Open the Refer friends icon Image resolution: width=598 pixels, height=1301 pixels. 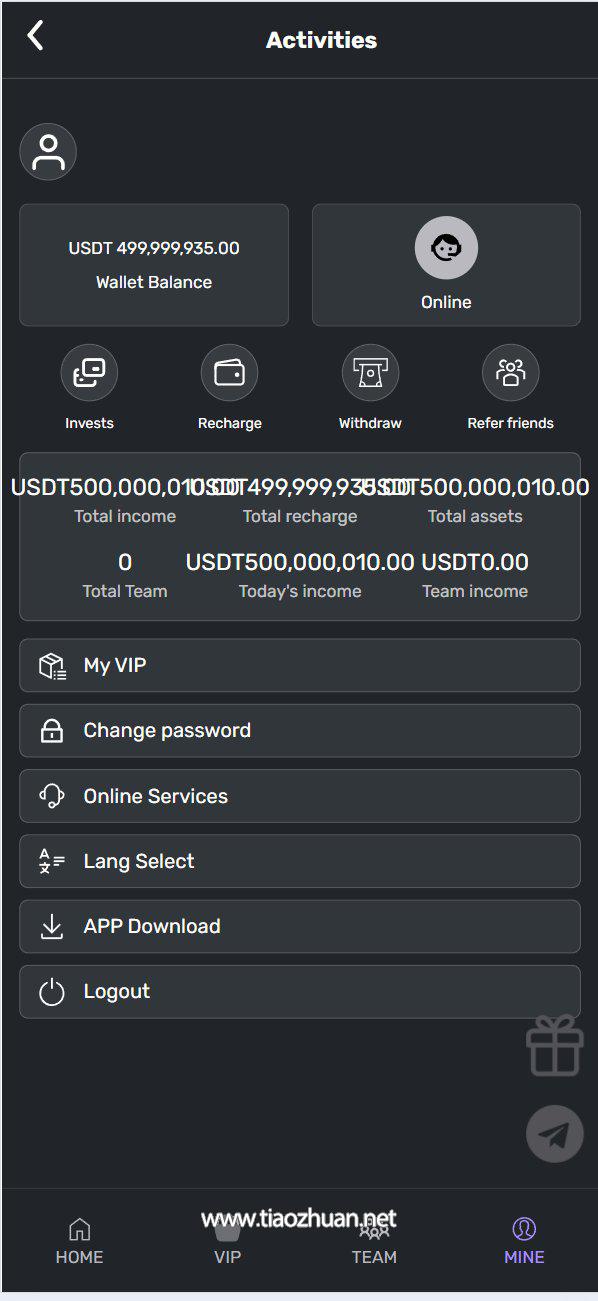point(510,373)
